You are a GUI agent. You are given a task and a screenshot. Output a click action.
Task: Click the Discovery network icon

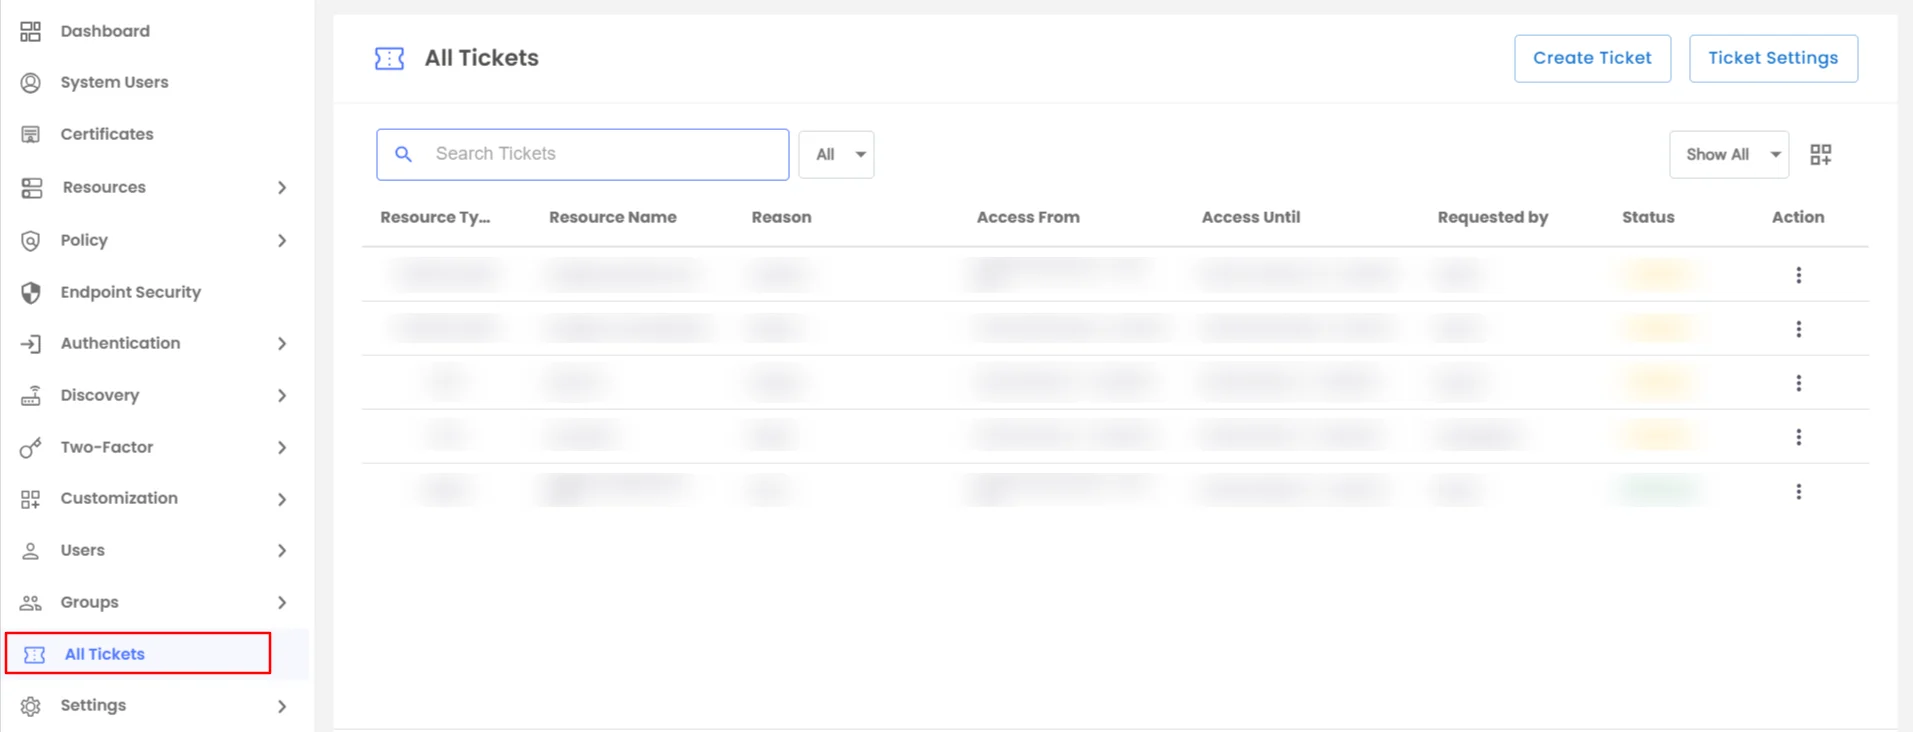tap(31, 395)
